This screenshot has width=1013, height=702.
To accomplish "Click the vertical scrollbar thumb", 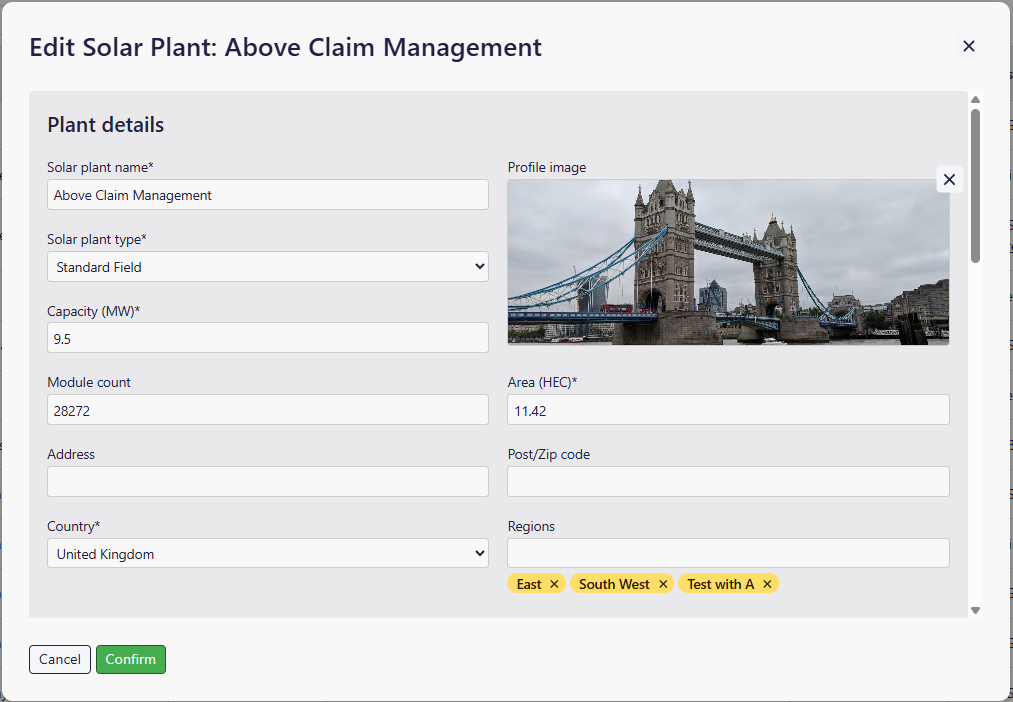I will pyautogui.click(x=975, y=185).
